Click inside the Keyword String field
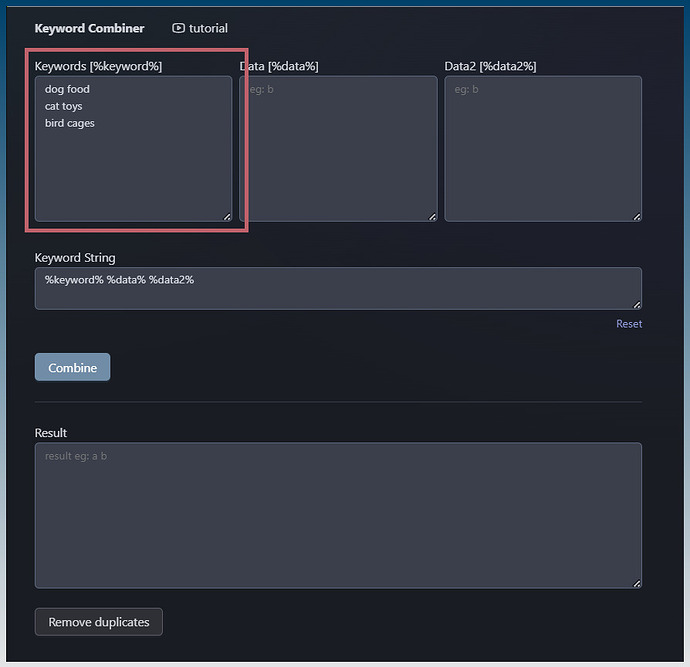This screenshot has height=667, width=690. pyautogui.click(x=338, y=288)
